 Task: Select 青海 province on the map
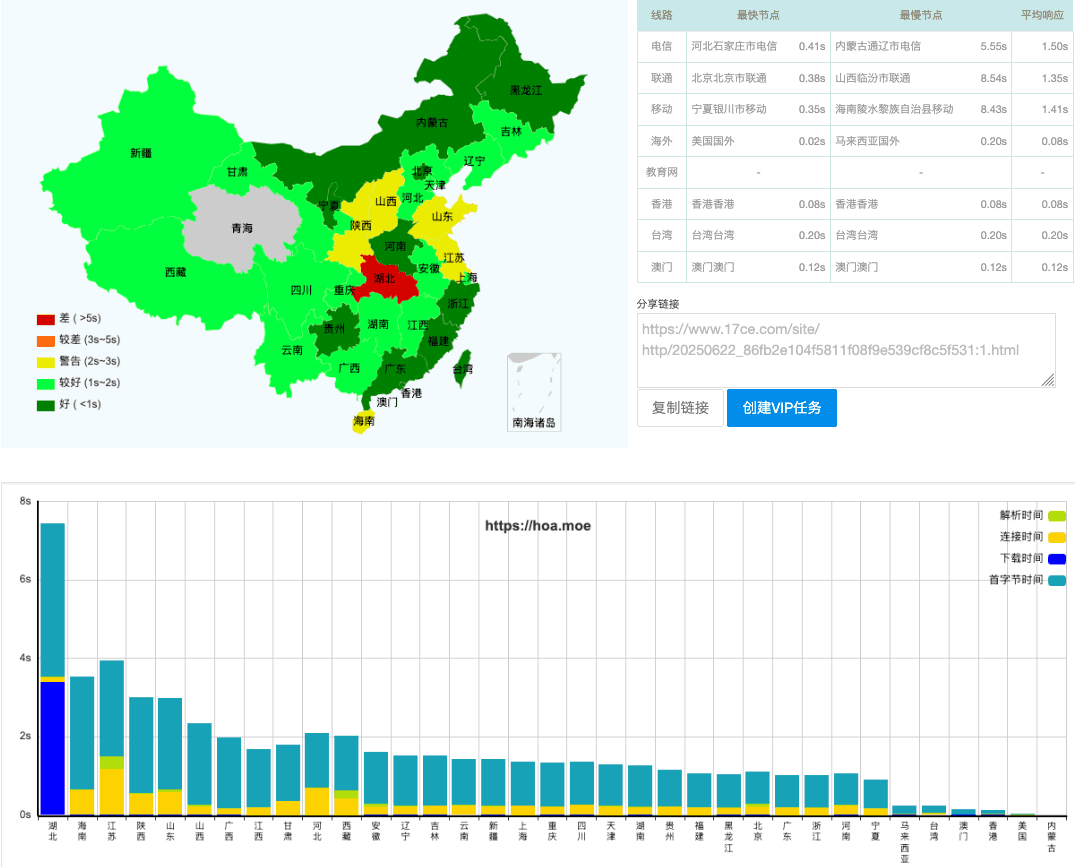242,228
